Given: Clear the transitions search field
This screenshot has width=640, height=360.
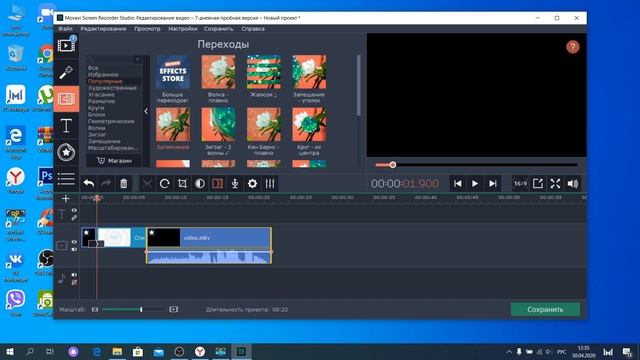Looking at the screenshot, I should click(x=138, y=60).
